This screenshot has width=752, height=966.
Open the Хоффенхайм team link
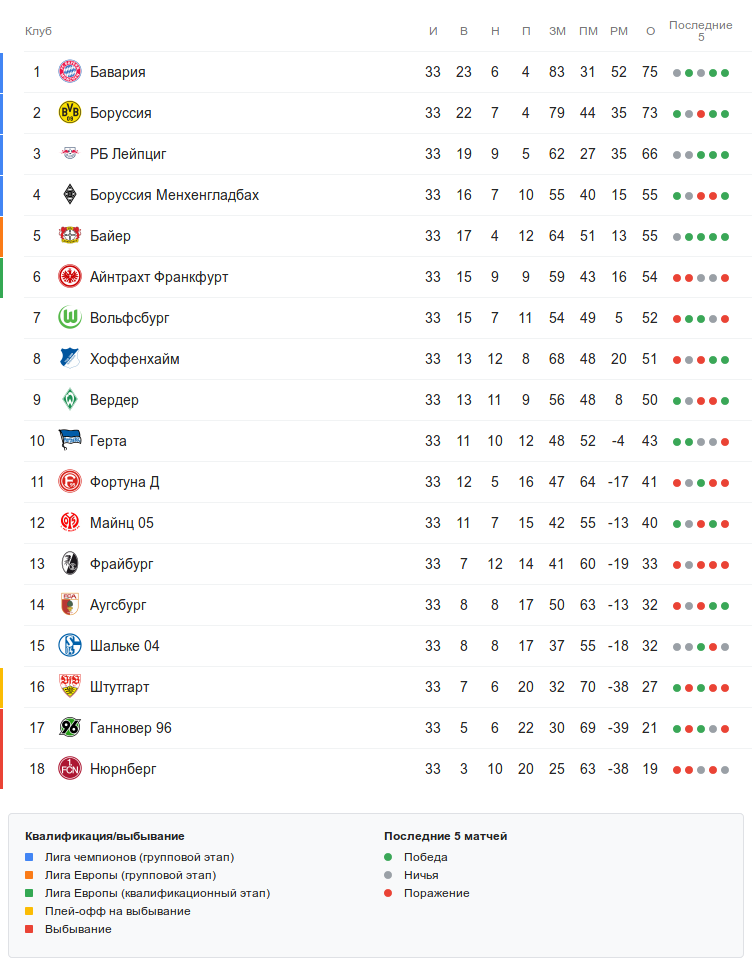click(135, 359)
